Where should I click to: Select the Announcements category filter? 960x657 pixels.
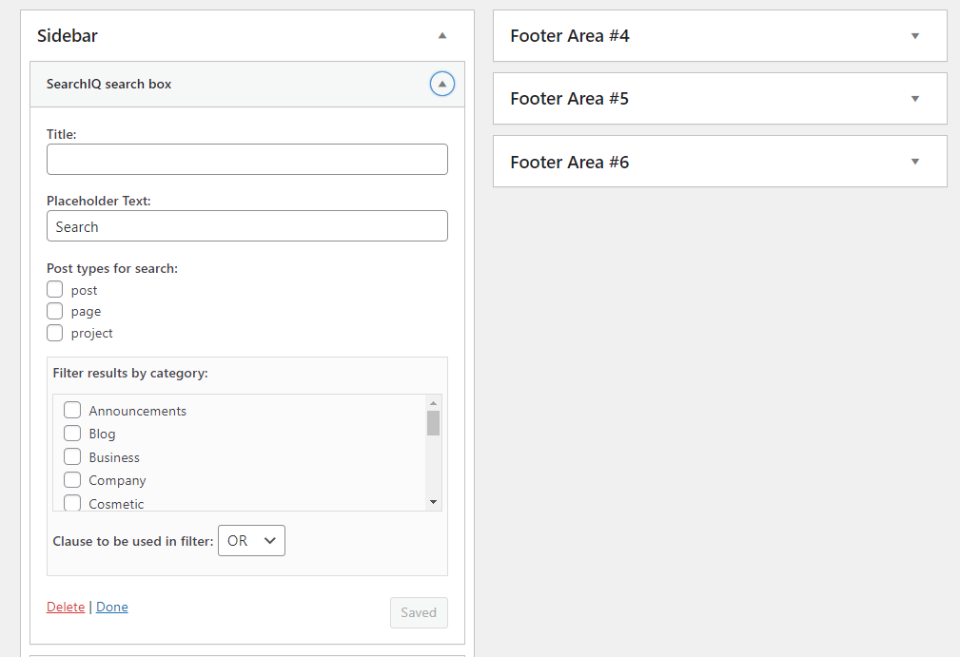point(73,410)
